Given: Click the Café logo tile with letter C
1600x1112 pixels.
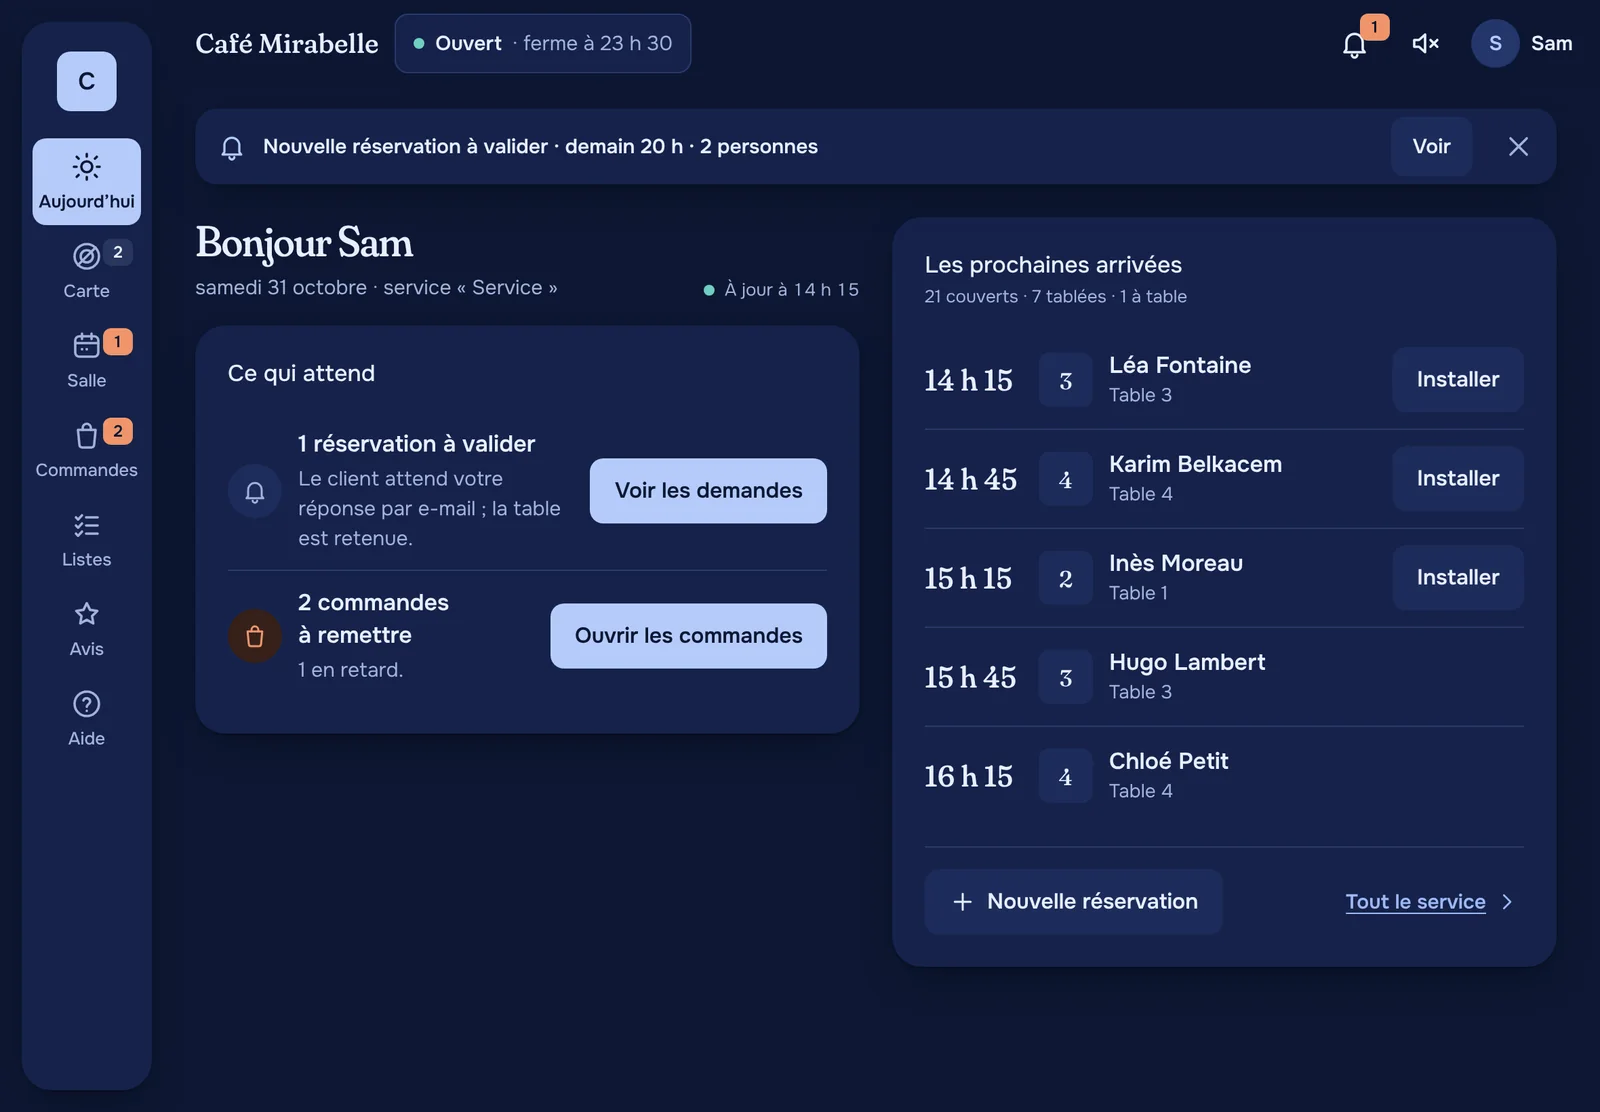Looking at the screenshot, I should click(x=86, y=81).
